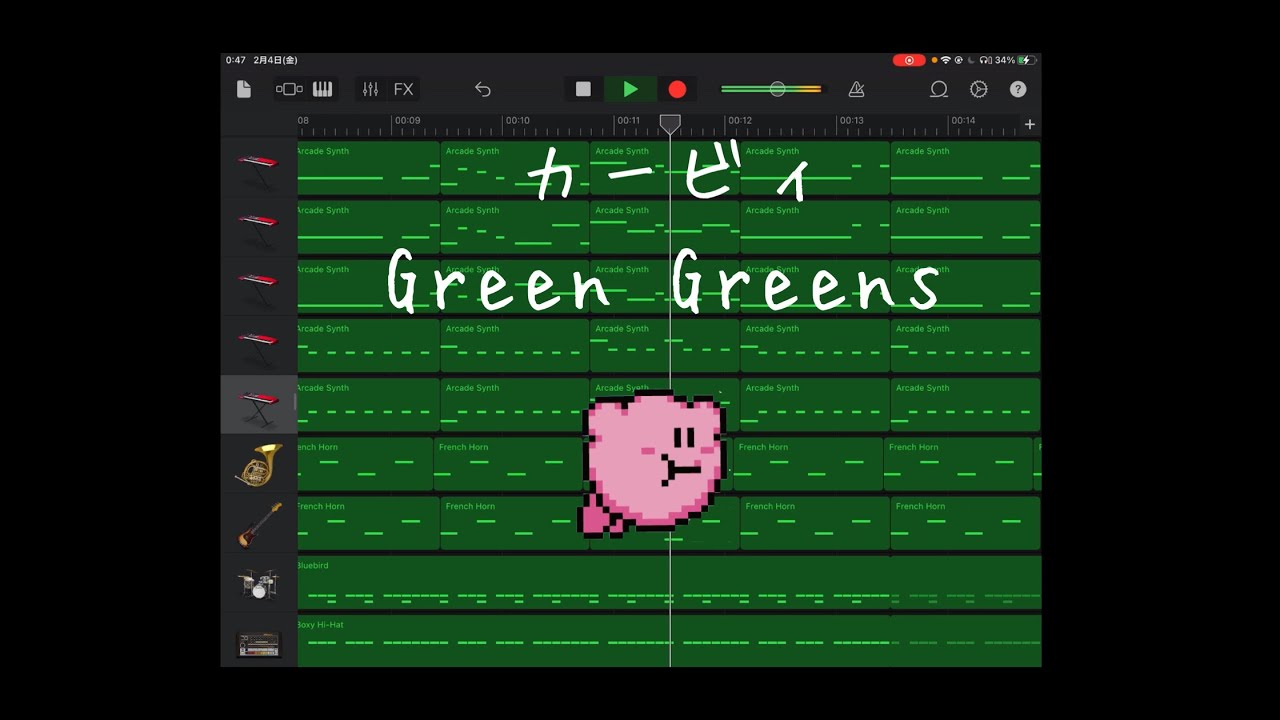The width and height of the screenshot is (1280, 720).
Task: Select drum machine track icon
Action: click(258, 644)
